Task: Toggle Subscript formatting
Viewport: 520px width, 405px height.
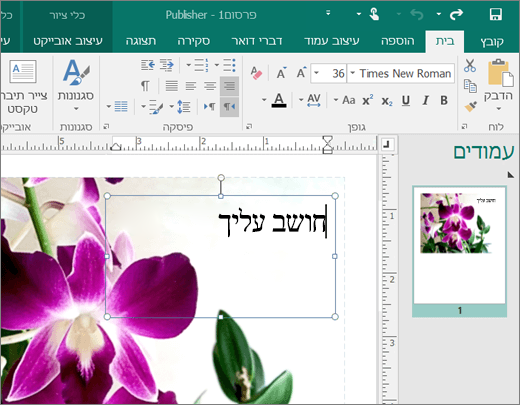Action: (x=387, y=101)
